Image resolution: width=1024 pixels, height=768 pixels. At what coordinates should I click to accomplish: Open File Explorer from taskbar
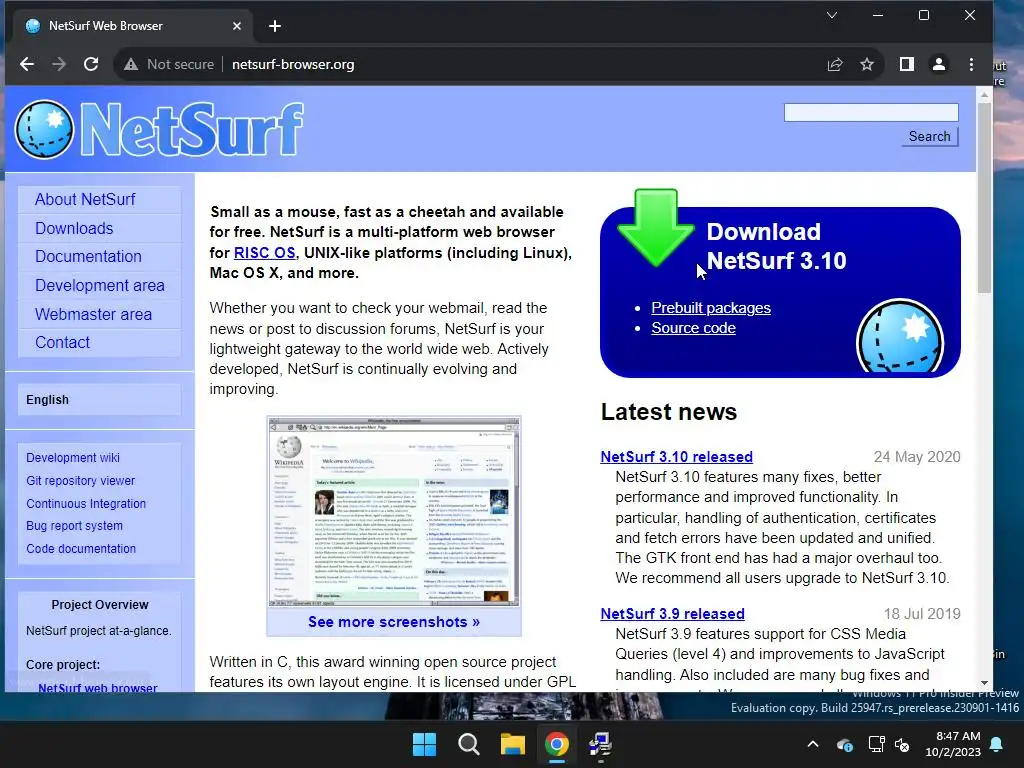[513, 744]
